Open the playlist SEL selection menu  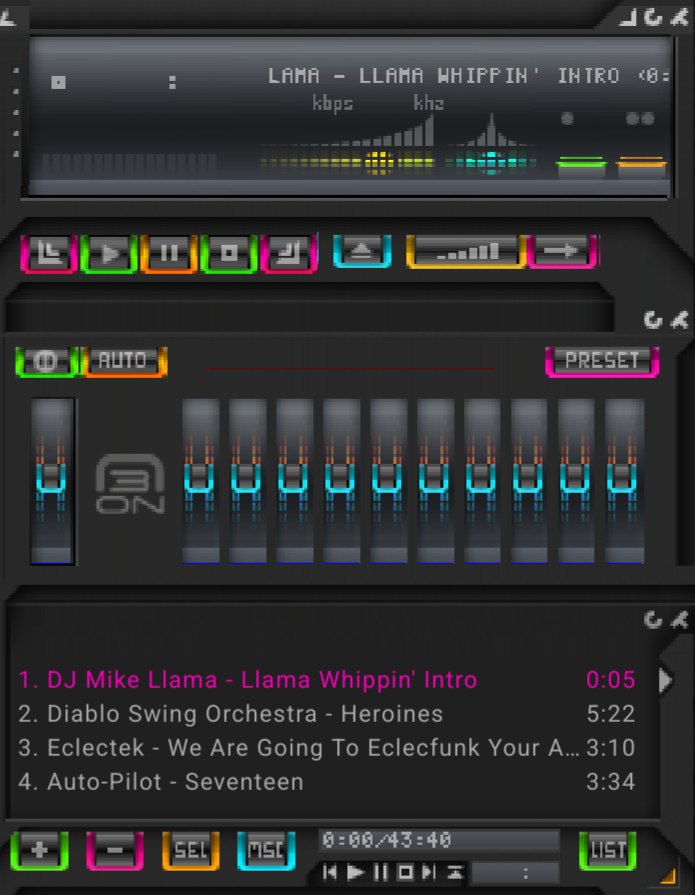(x=191, y=850)
